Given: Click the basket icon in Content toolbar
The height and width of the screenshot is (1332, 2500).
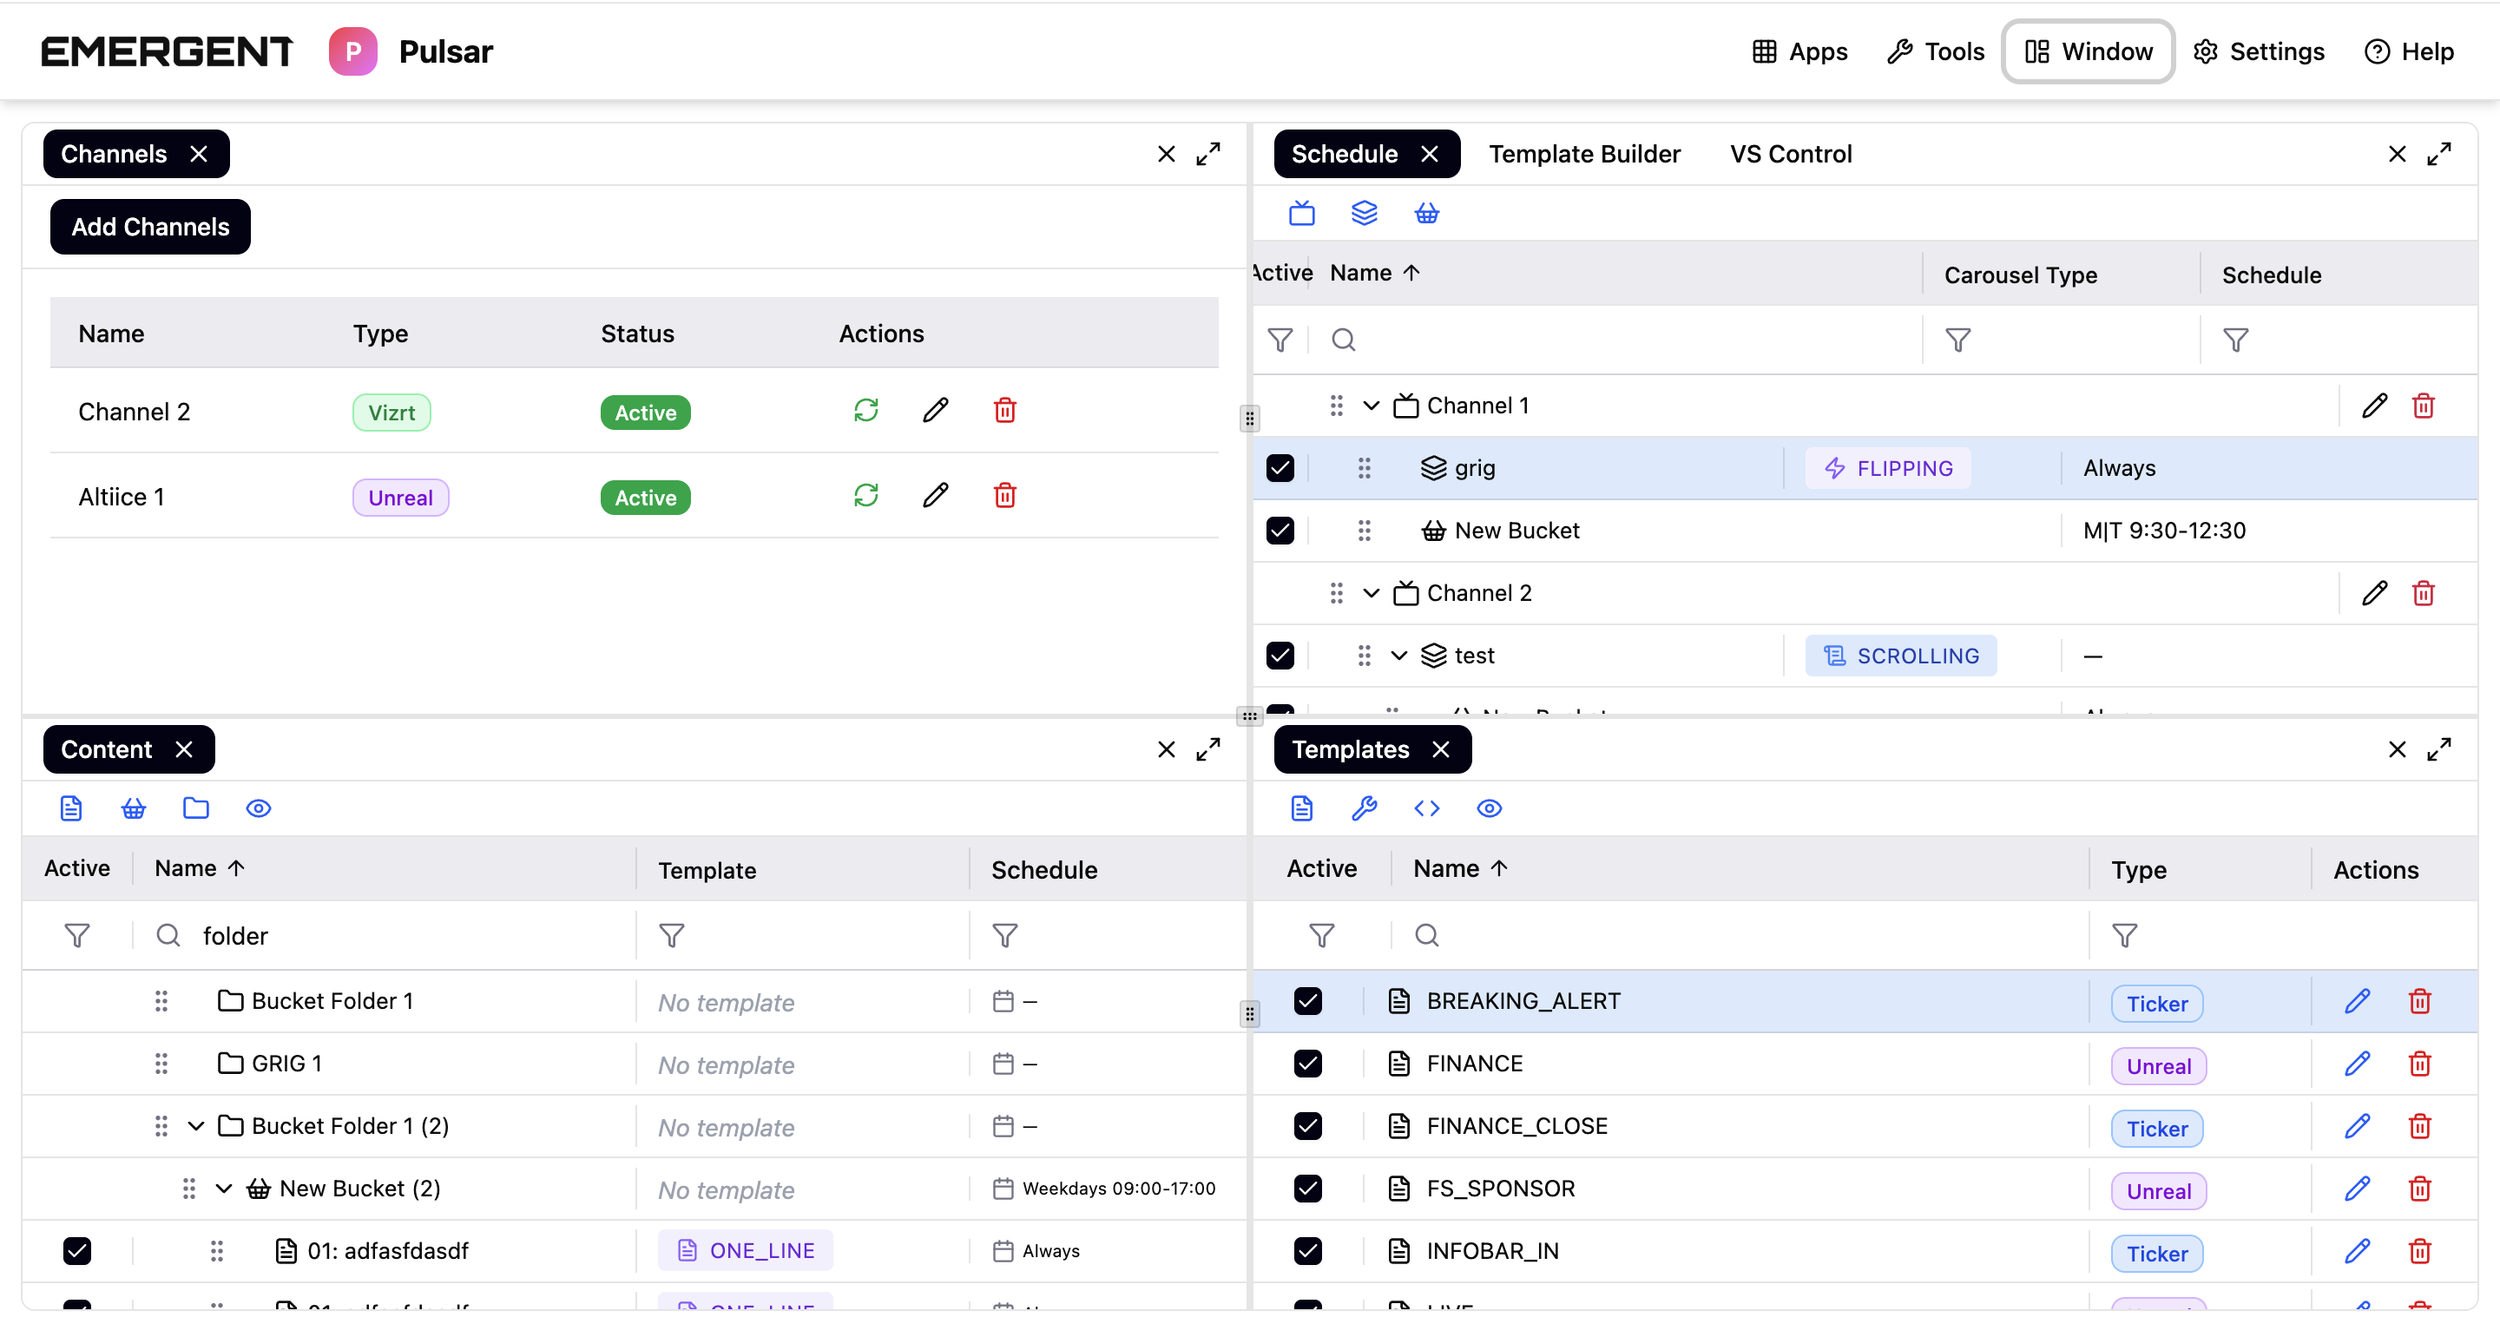Looking at the screenshot, I should [x=133, y=808].
